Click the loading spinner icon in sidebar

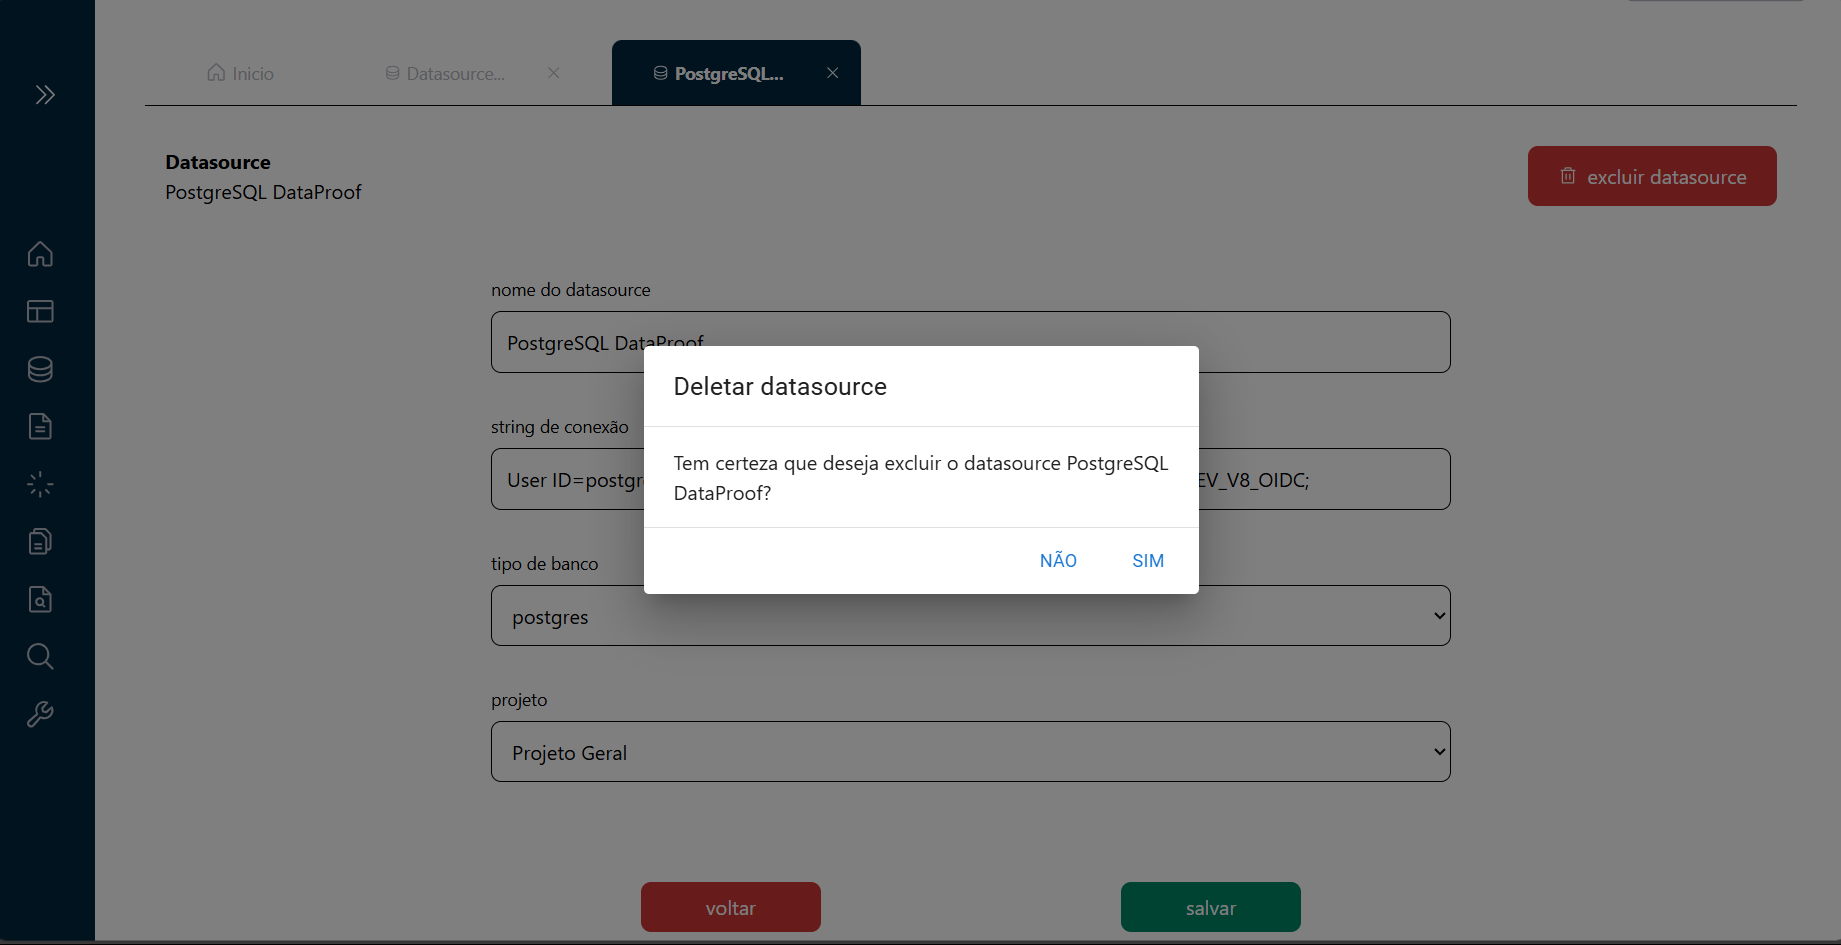click(40, 485)
